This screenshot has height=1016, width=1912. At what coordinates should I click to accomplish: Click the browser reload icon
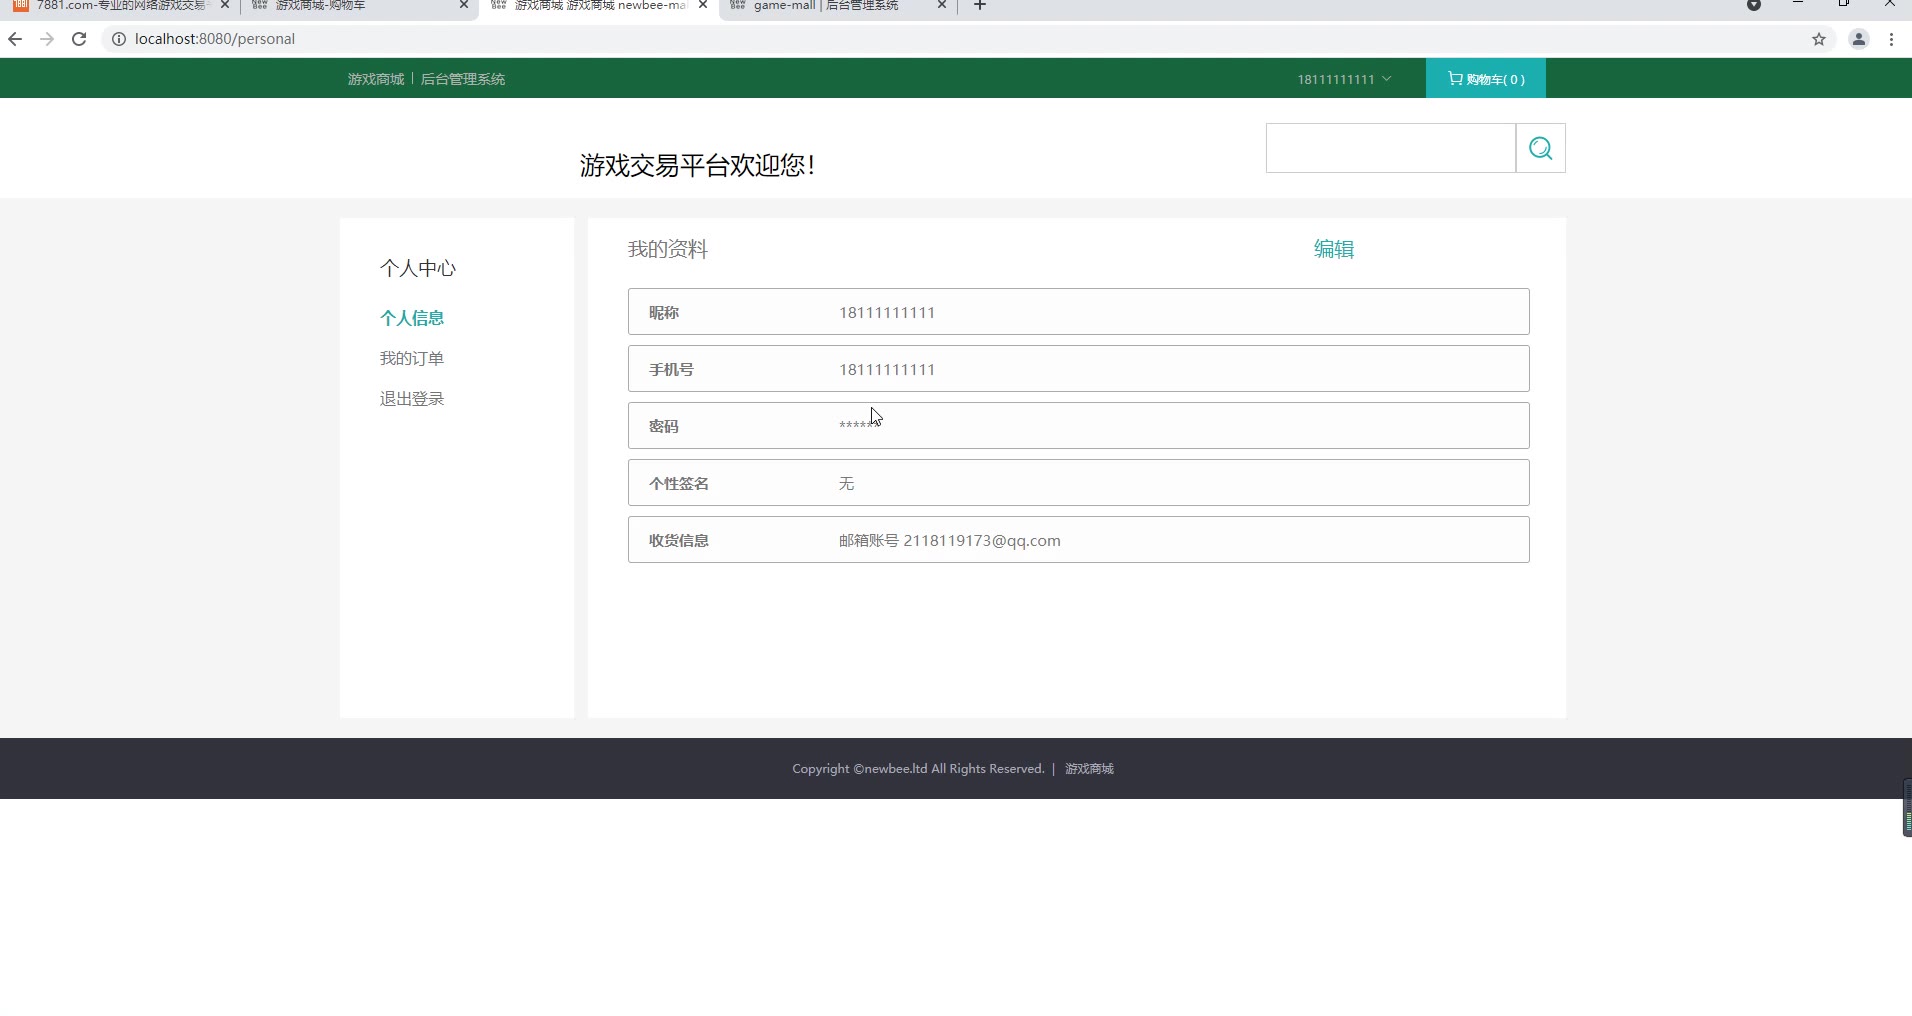point(79,39)
